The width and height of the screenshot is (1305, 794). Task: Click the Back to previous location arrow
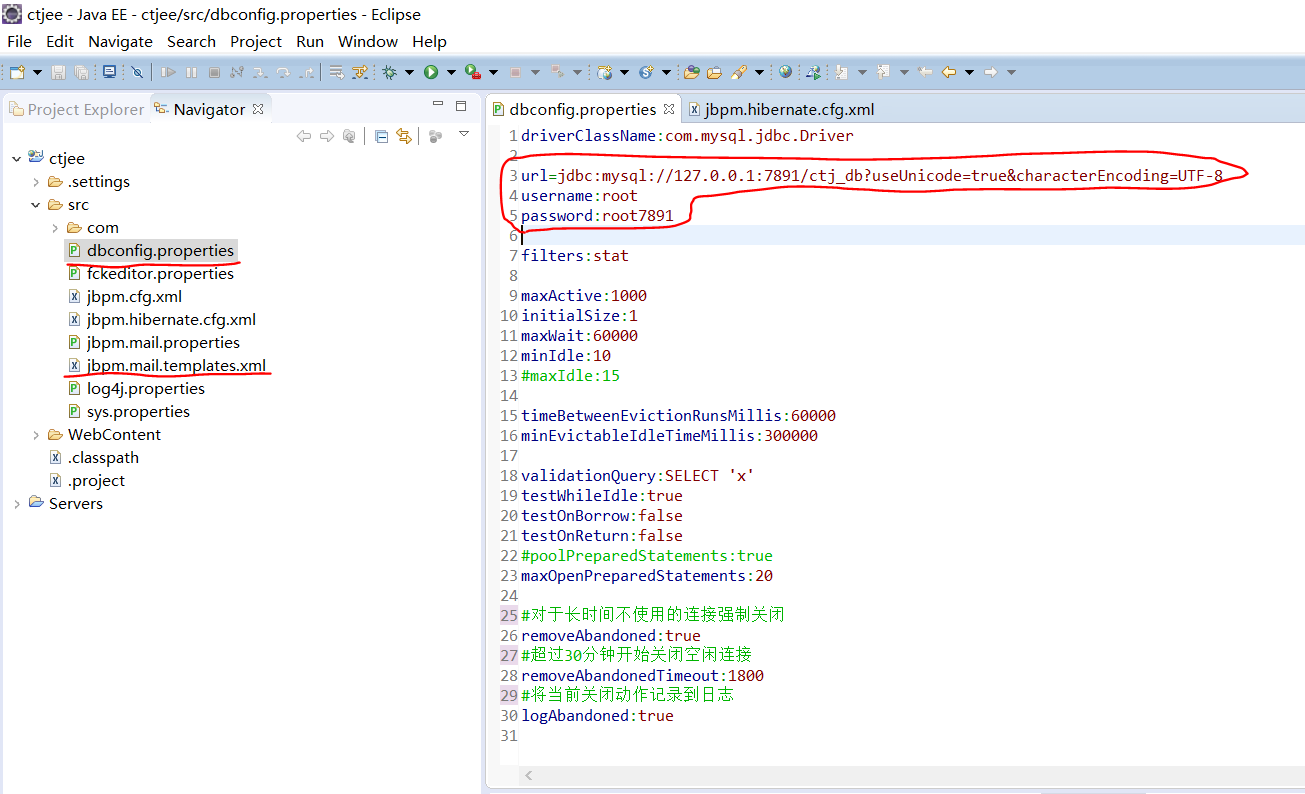pyautogui.click(x=949, y=72)
